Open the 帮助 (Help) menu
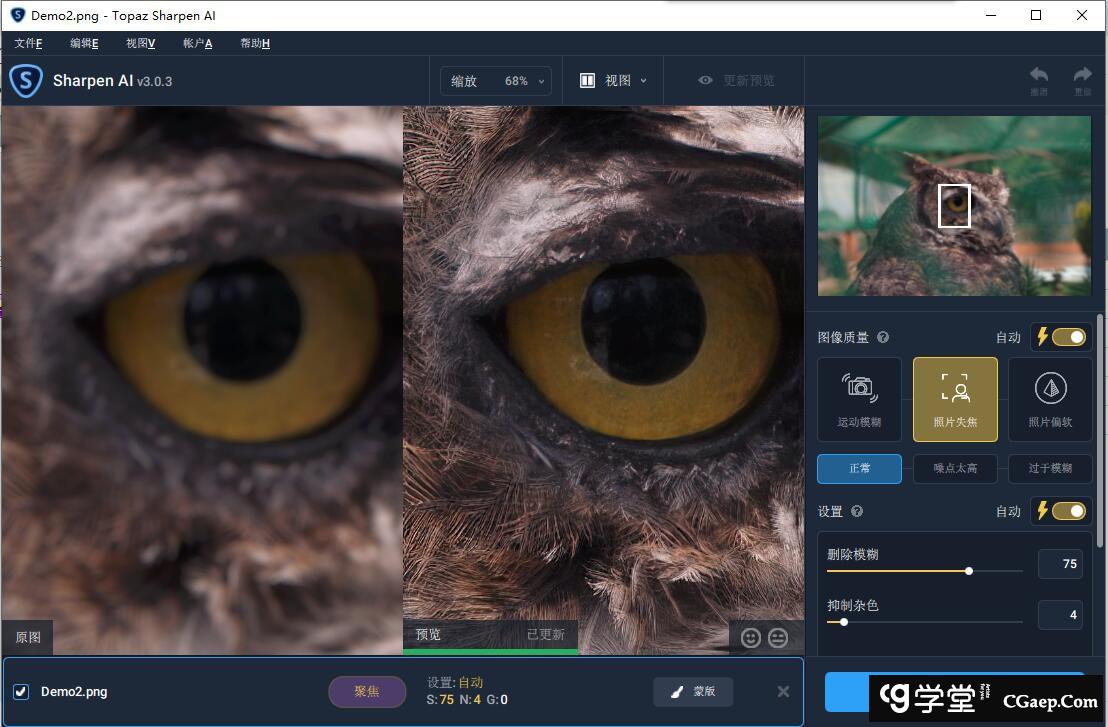Viewport: 1108px width, 727px height. [x=254, y=43]
